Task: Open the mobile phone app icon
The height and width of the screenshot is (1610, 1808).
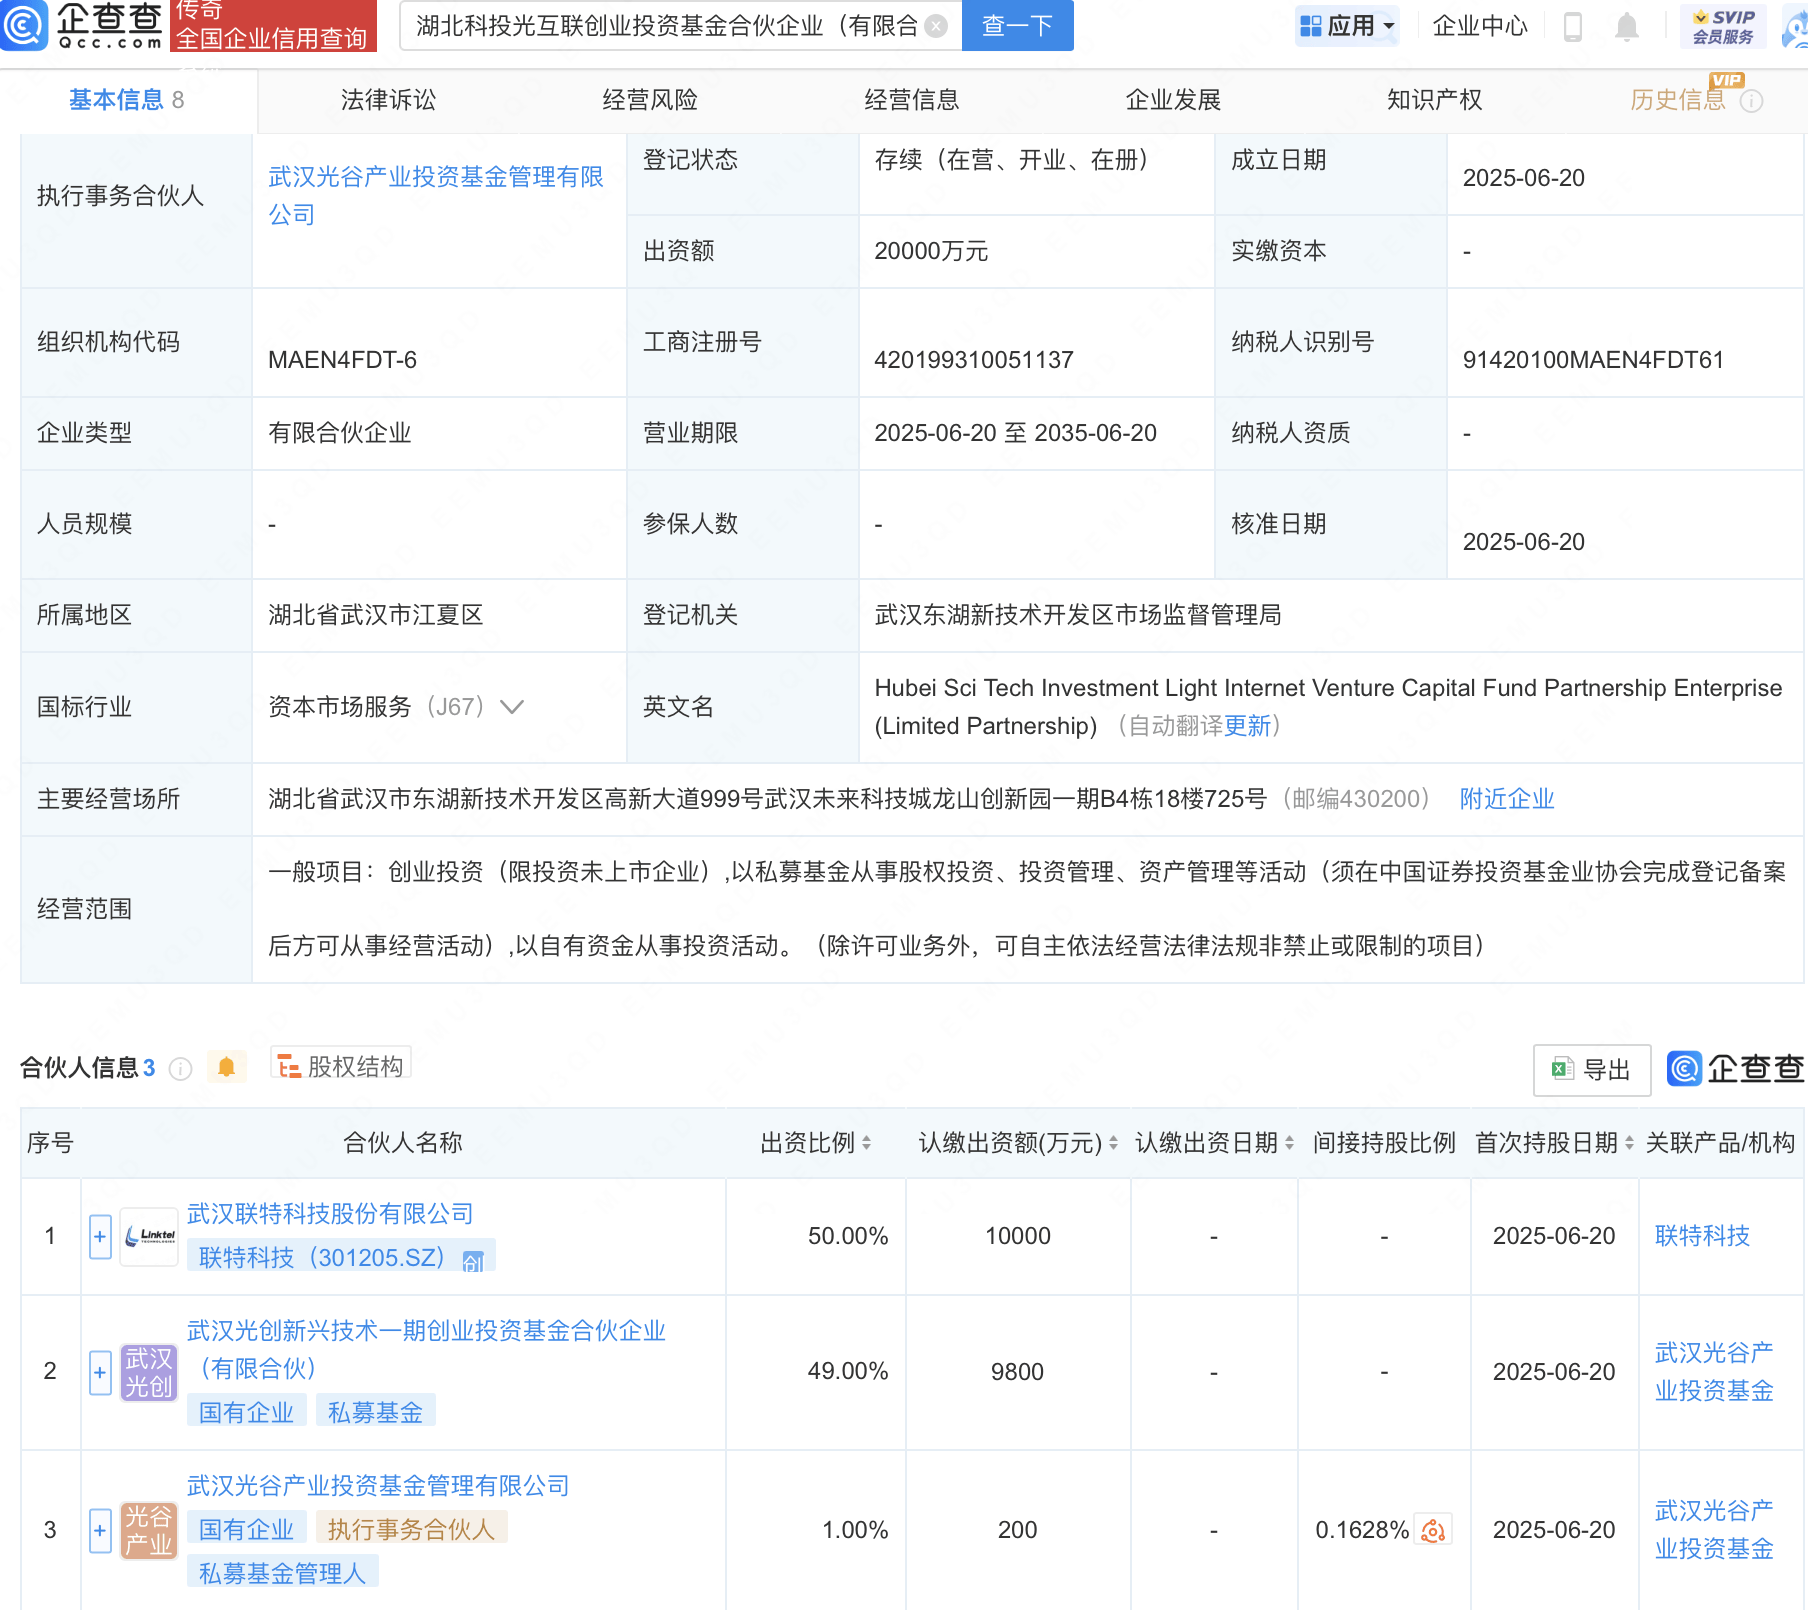Action: [x=1572, y=26]
